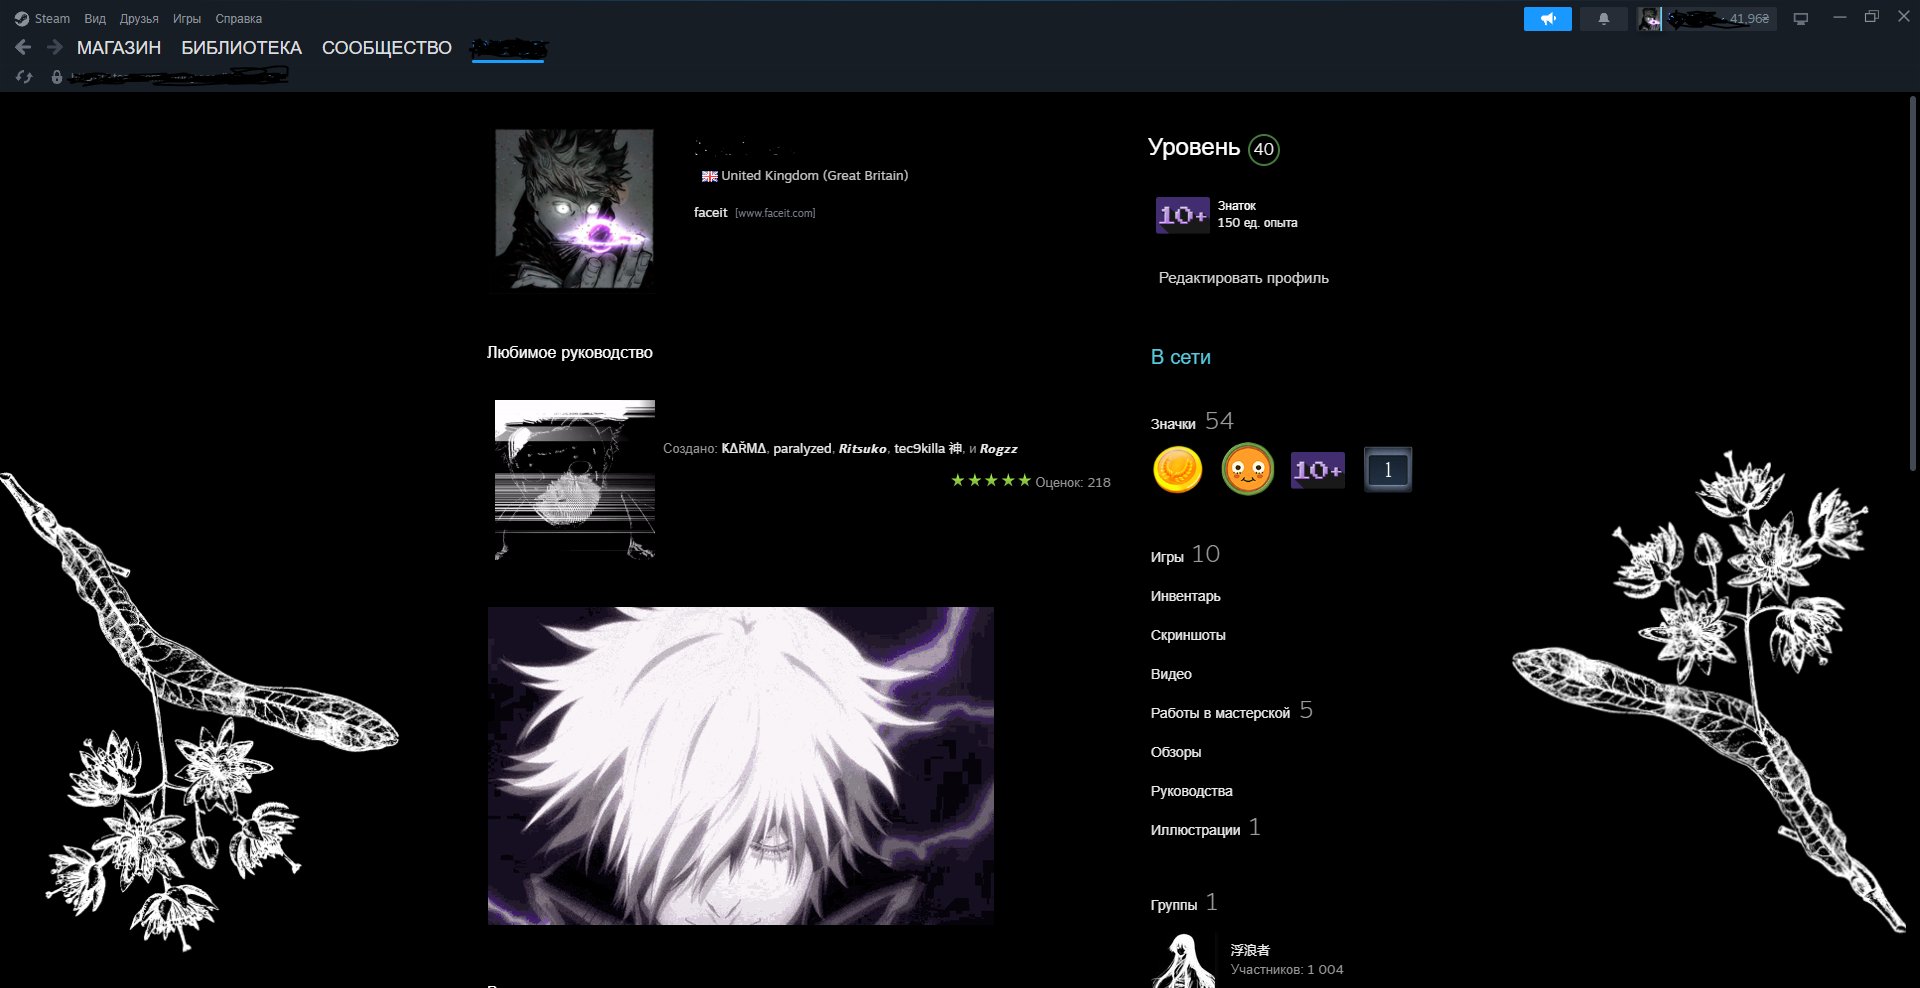
Task: Open the Скриншоты link
Action: click(1187, 635)
